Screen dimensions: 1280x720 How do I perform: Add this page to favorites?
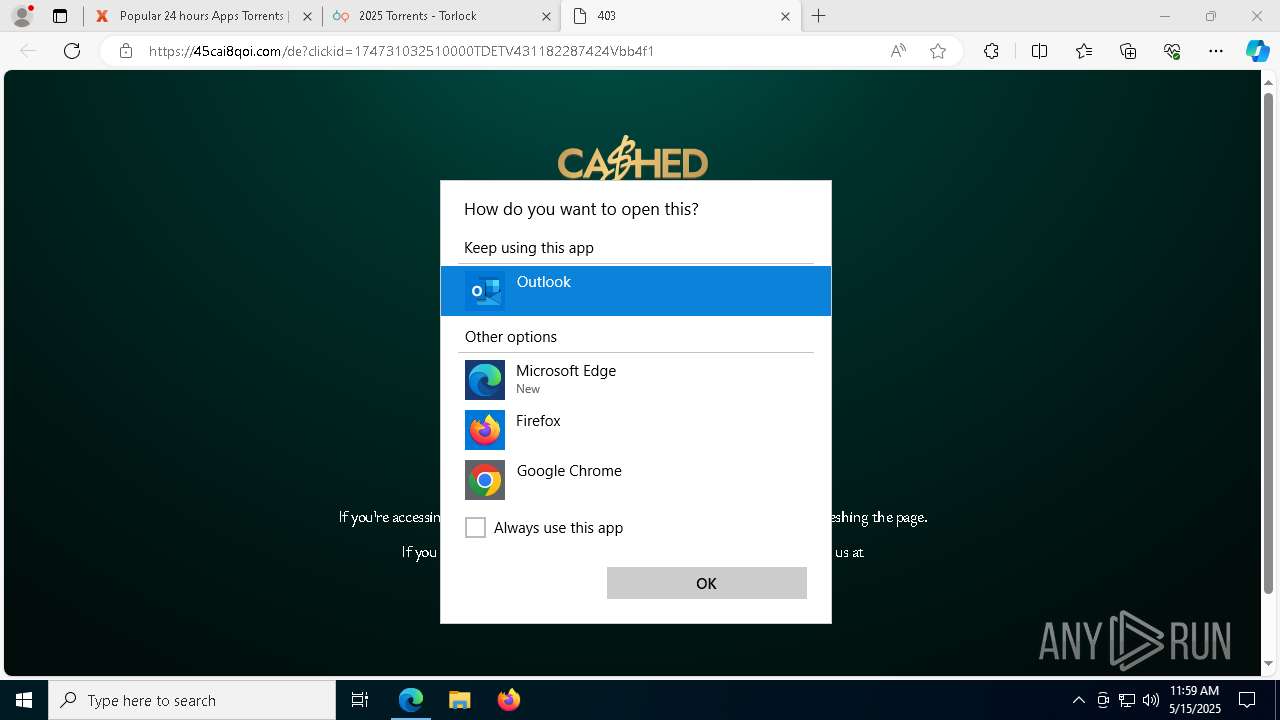click(938, 51)
